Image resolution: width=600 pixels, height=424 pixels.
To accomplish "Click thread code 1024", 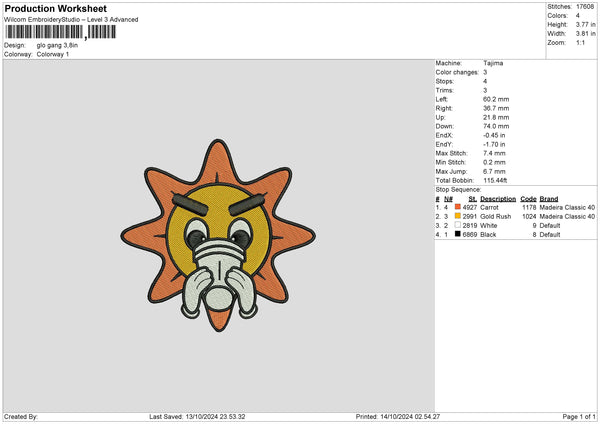I will click(x=529, y=217).
